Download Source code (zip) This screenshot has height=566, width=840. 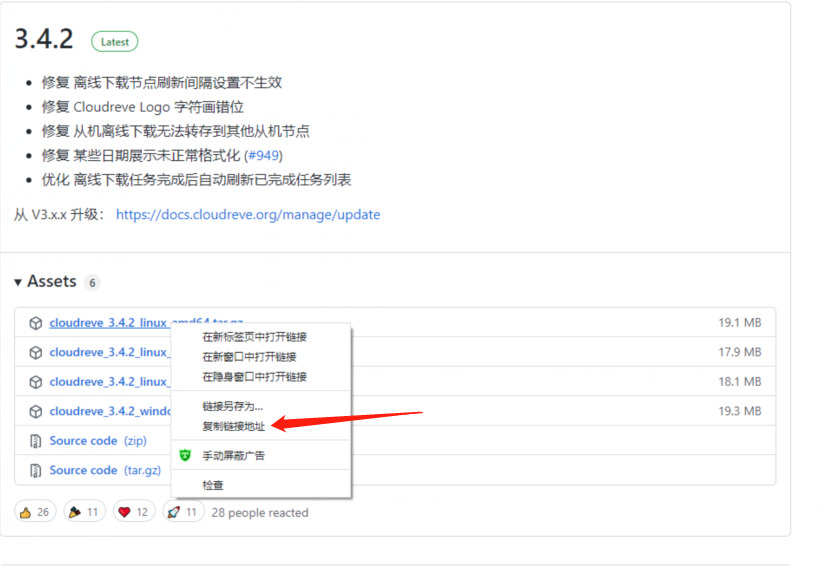tap(98, 441)
